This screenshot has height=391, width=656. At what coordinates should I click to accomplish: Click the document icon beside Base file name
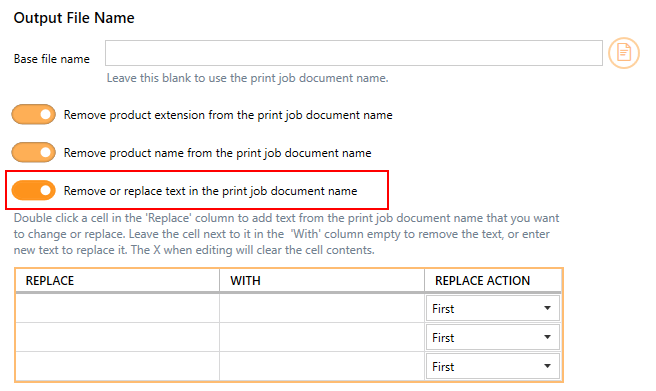(x=623, y=53)
